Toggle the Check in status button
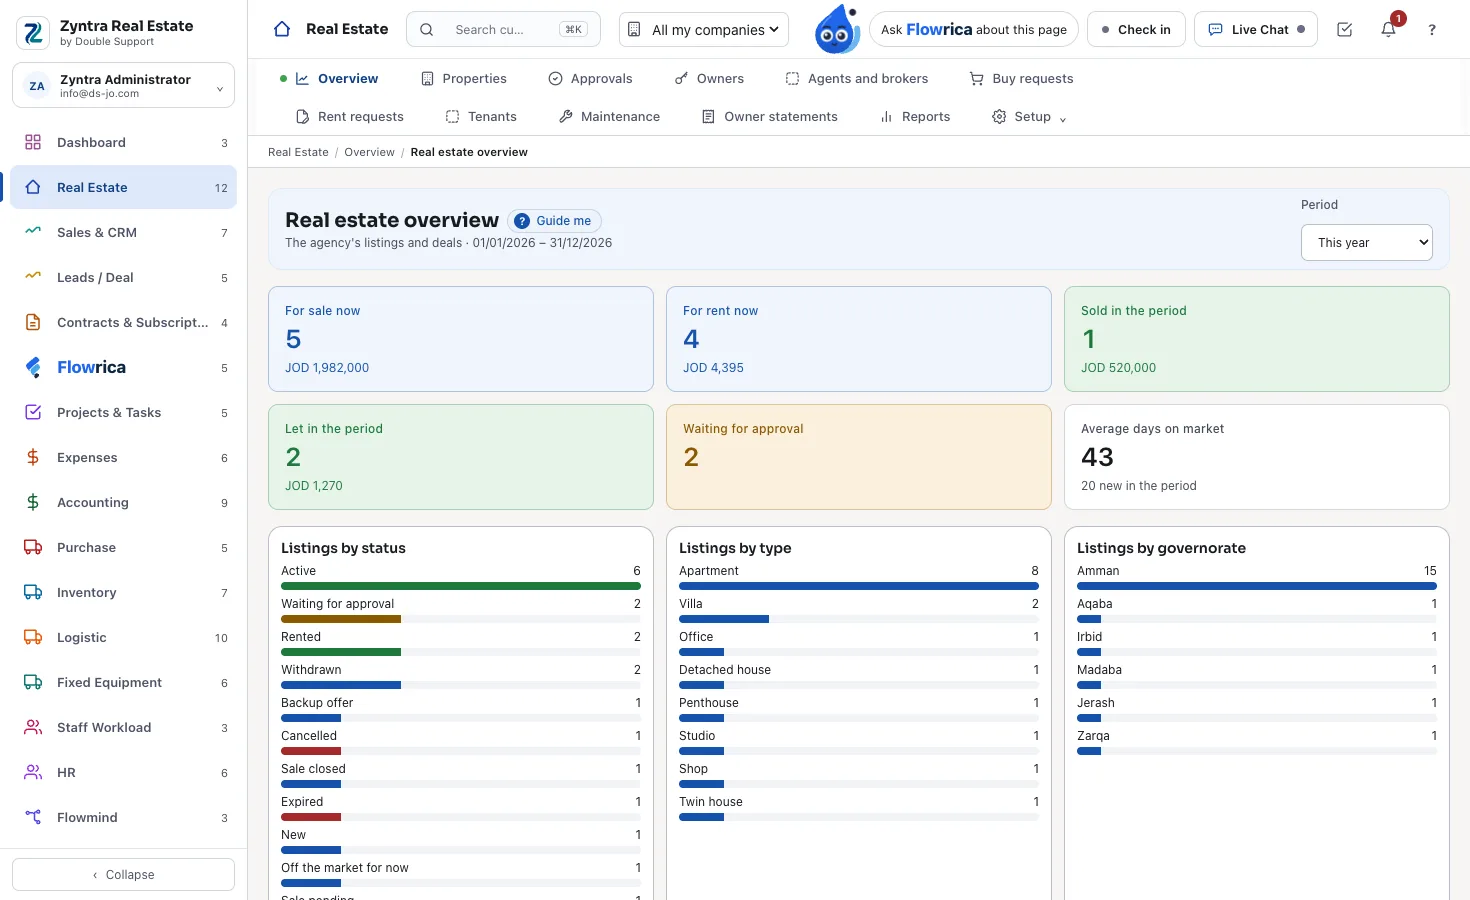 [1136, 30]
